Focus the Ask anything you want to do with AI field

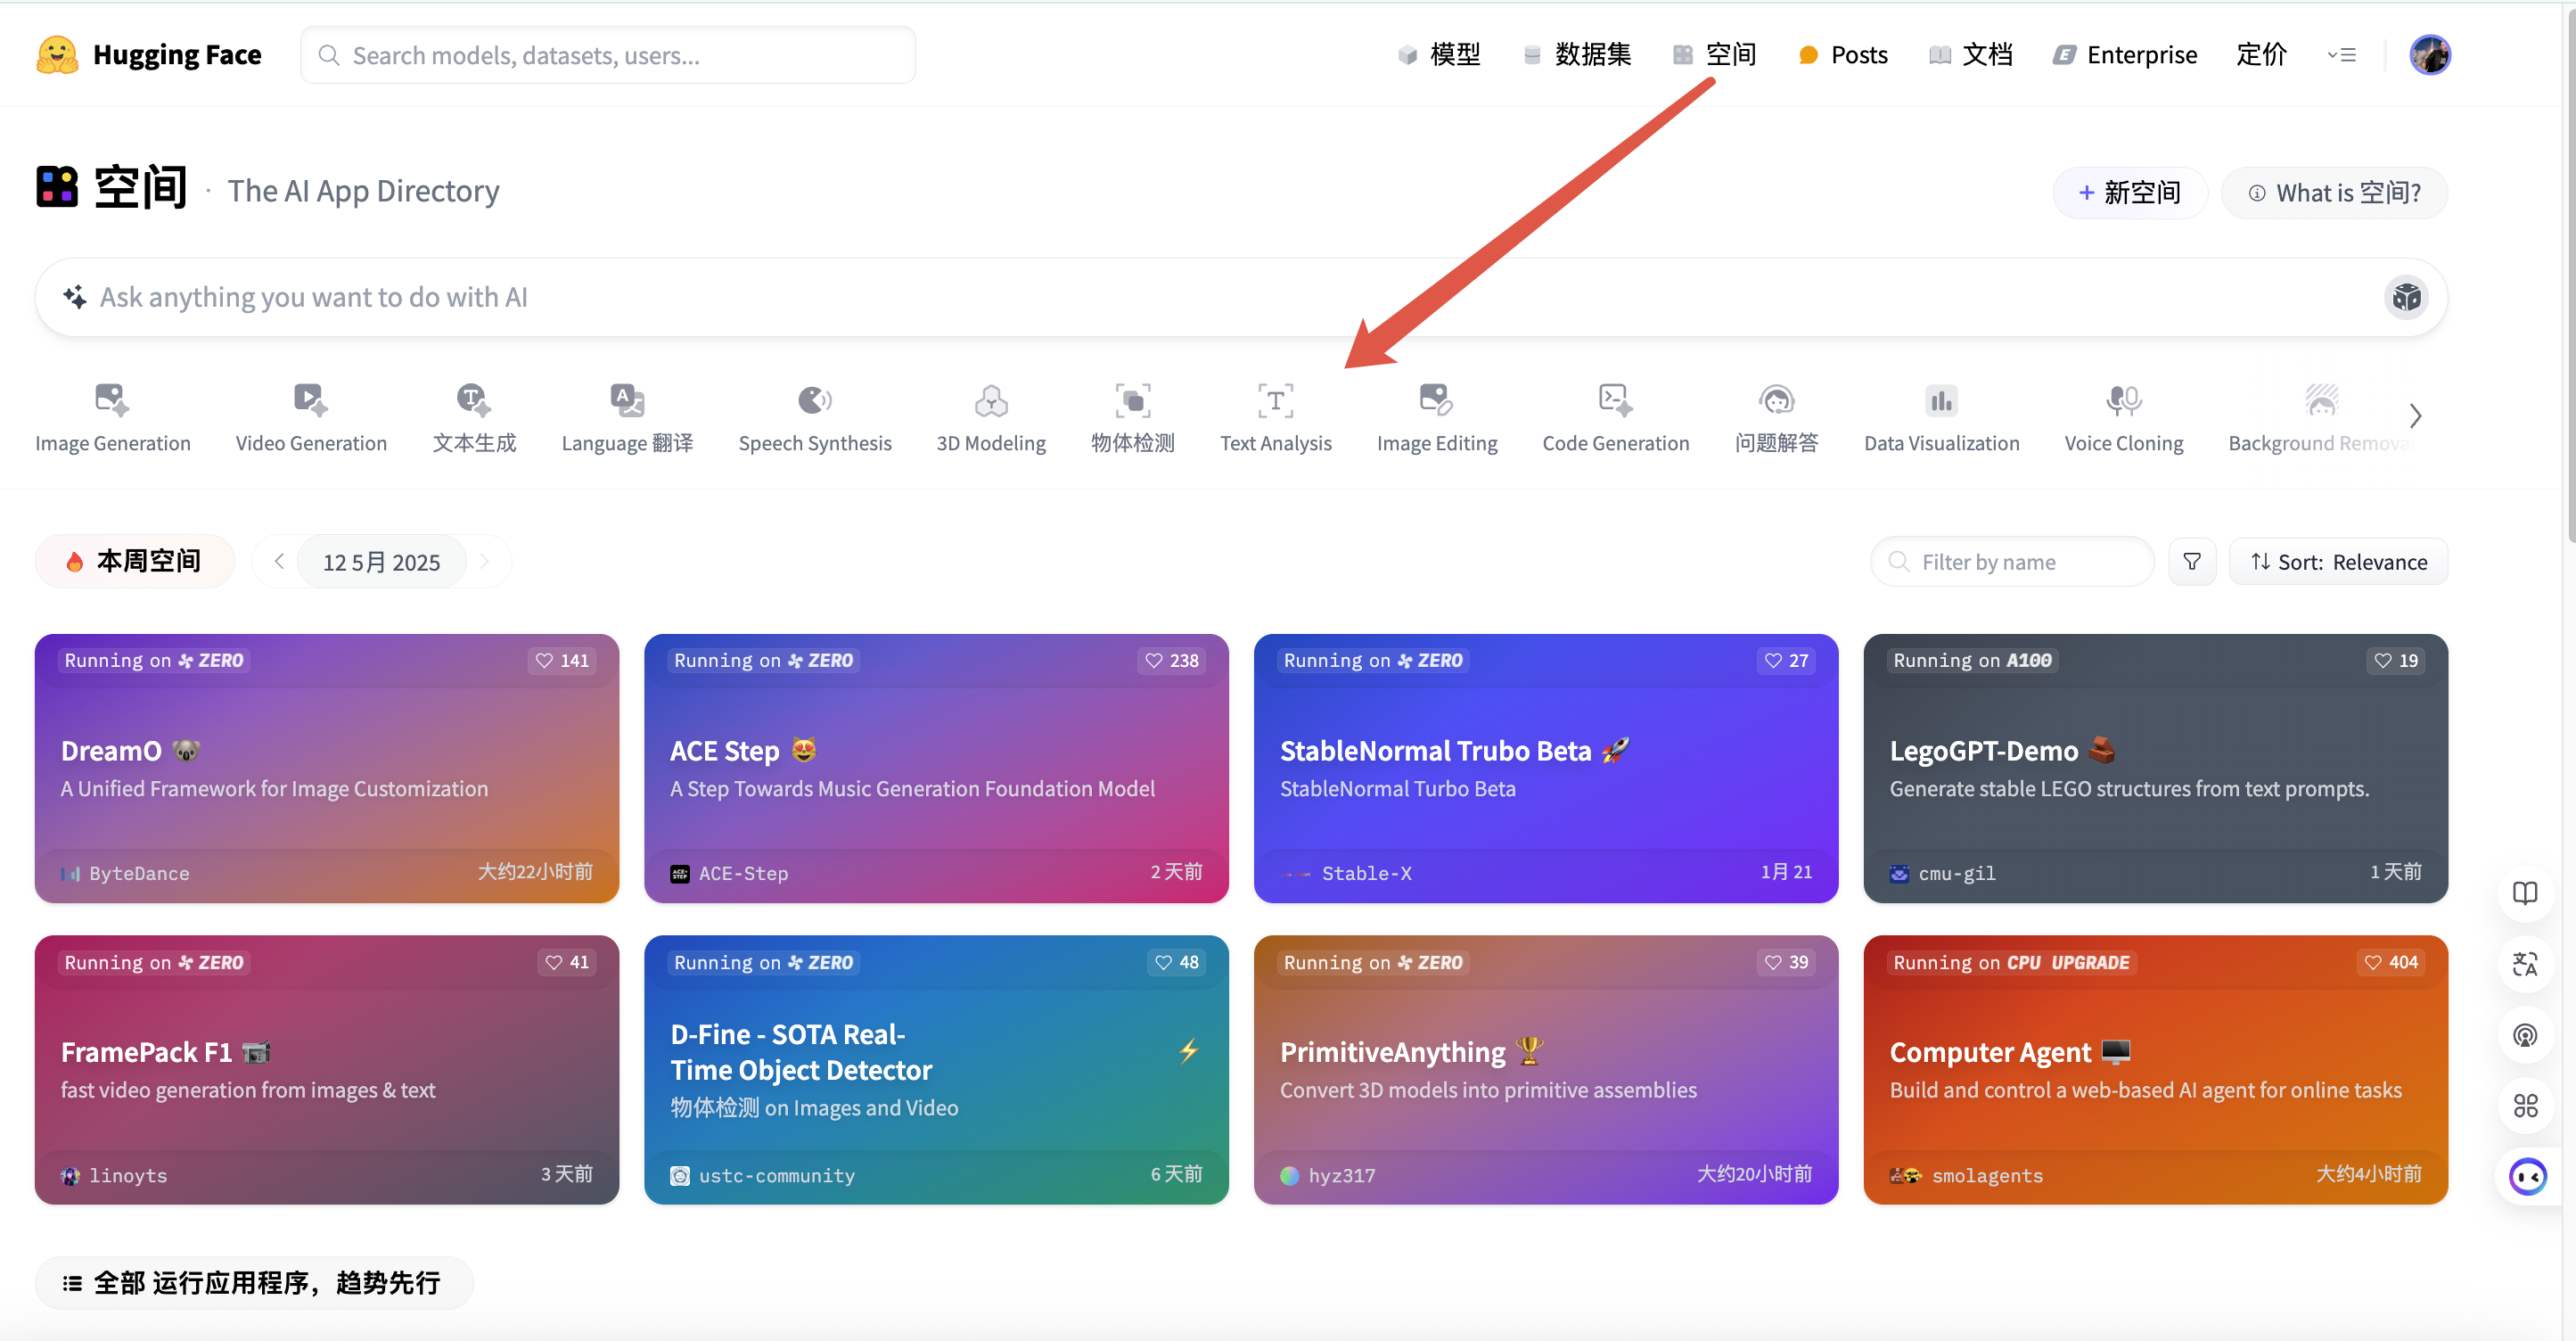pyautogui.click(x=1241, y=297)
